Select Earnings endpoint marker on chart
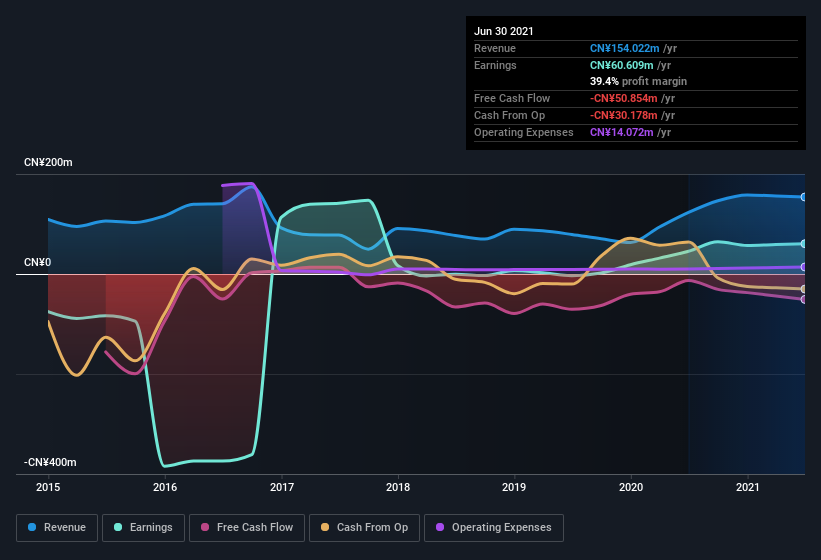This screenshot has width=821, height=560. pos(804,244)
